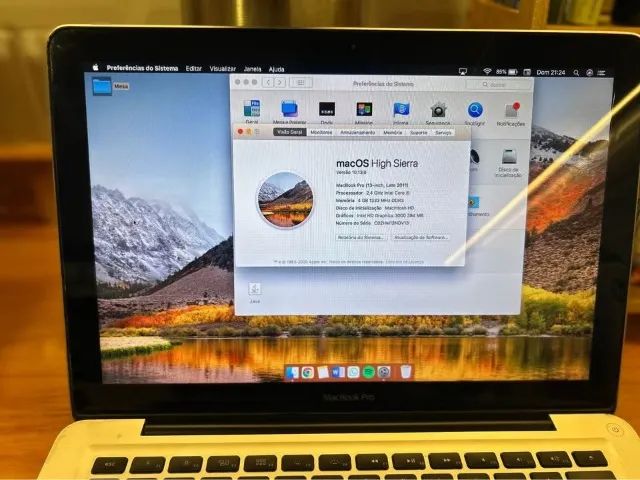
Task: Open Dock preference pane
Action: point(327,113)
